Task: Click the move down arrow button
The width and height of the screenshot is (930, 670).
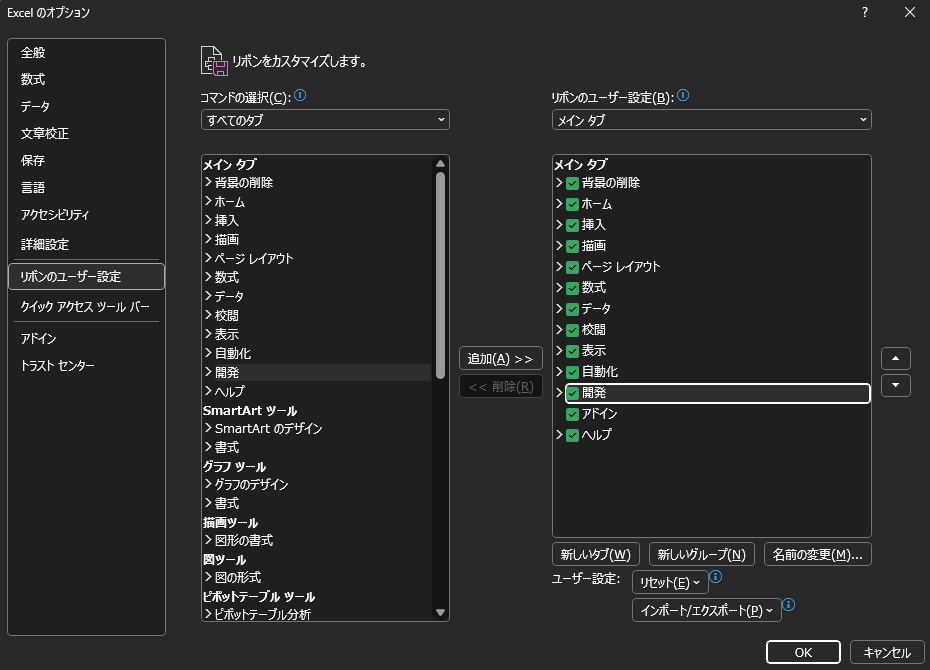Action: click(x=896, y=385)
